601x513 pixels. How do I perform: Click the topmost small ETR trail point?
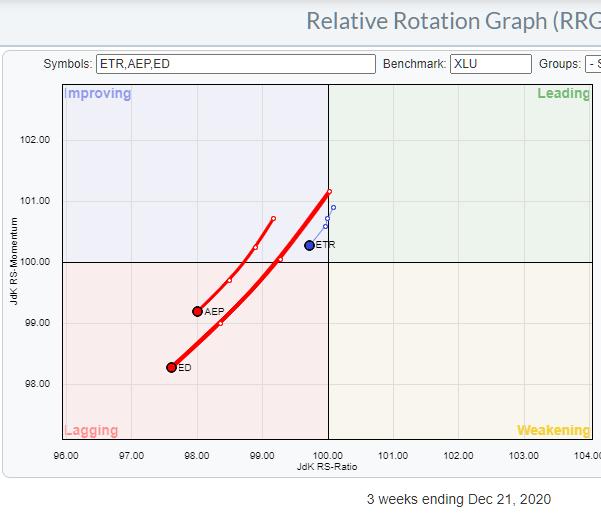point(333,207)
